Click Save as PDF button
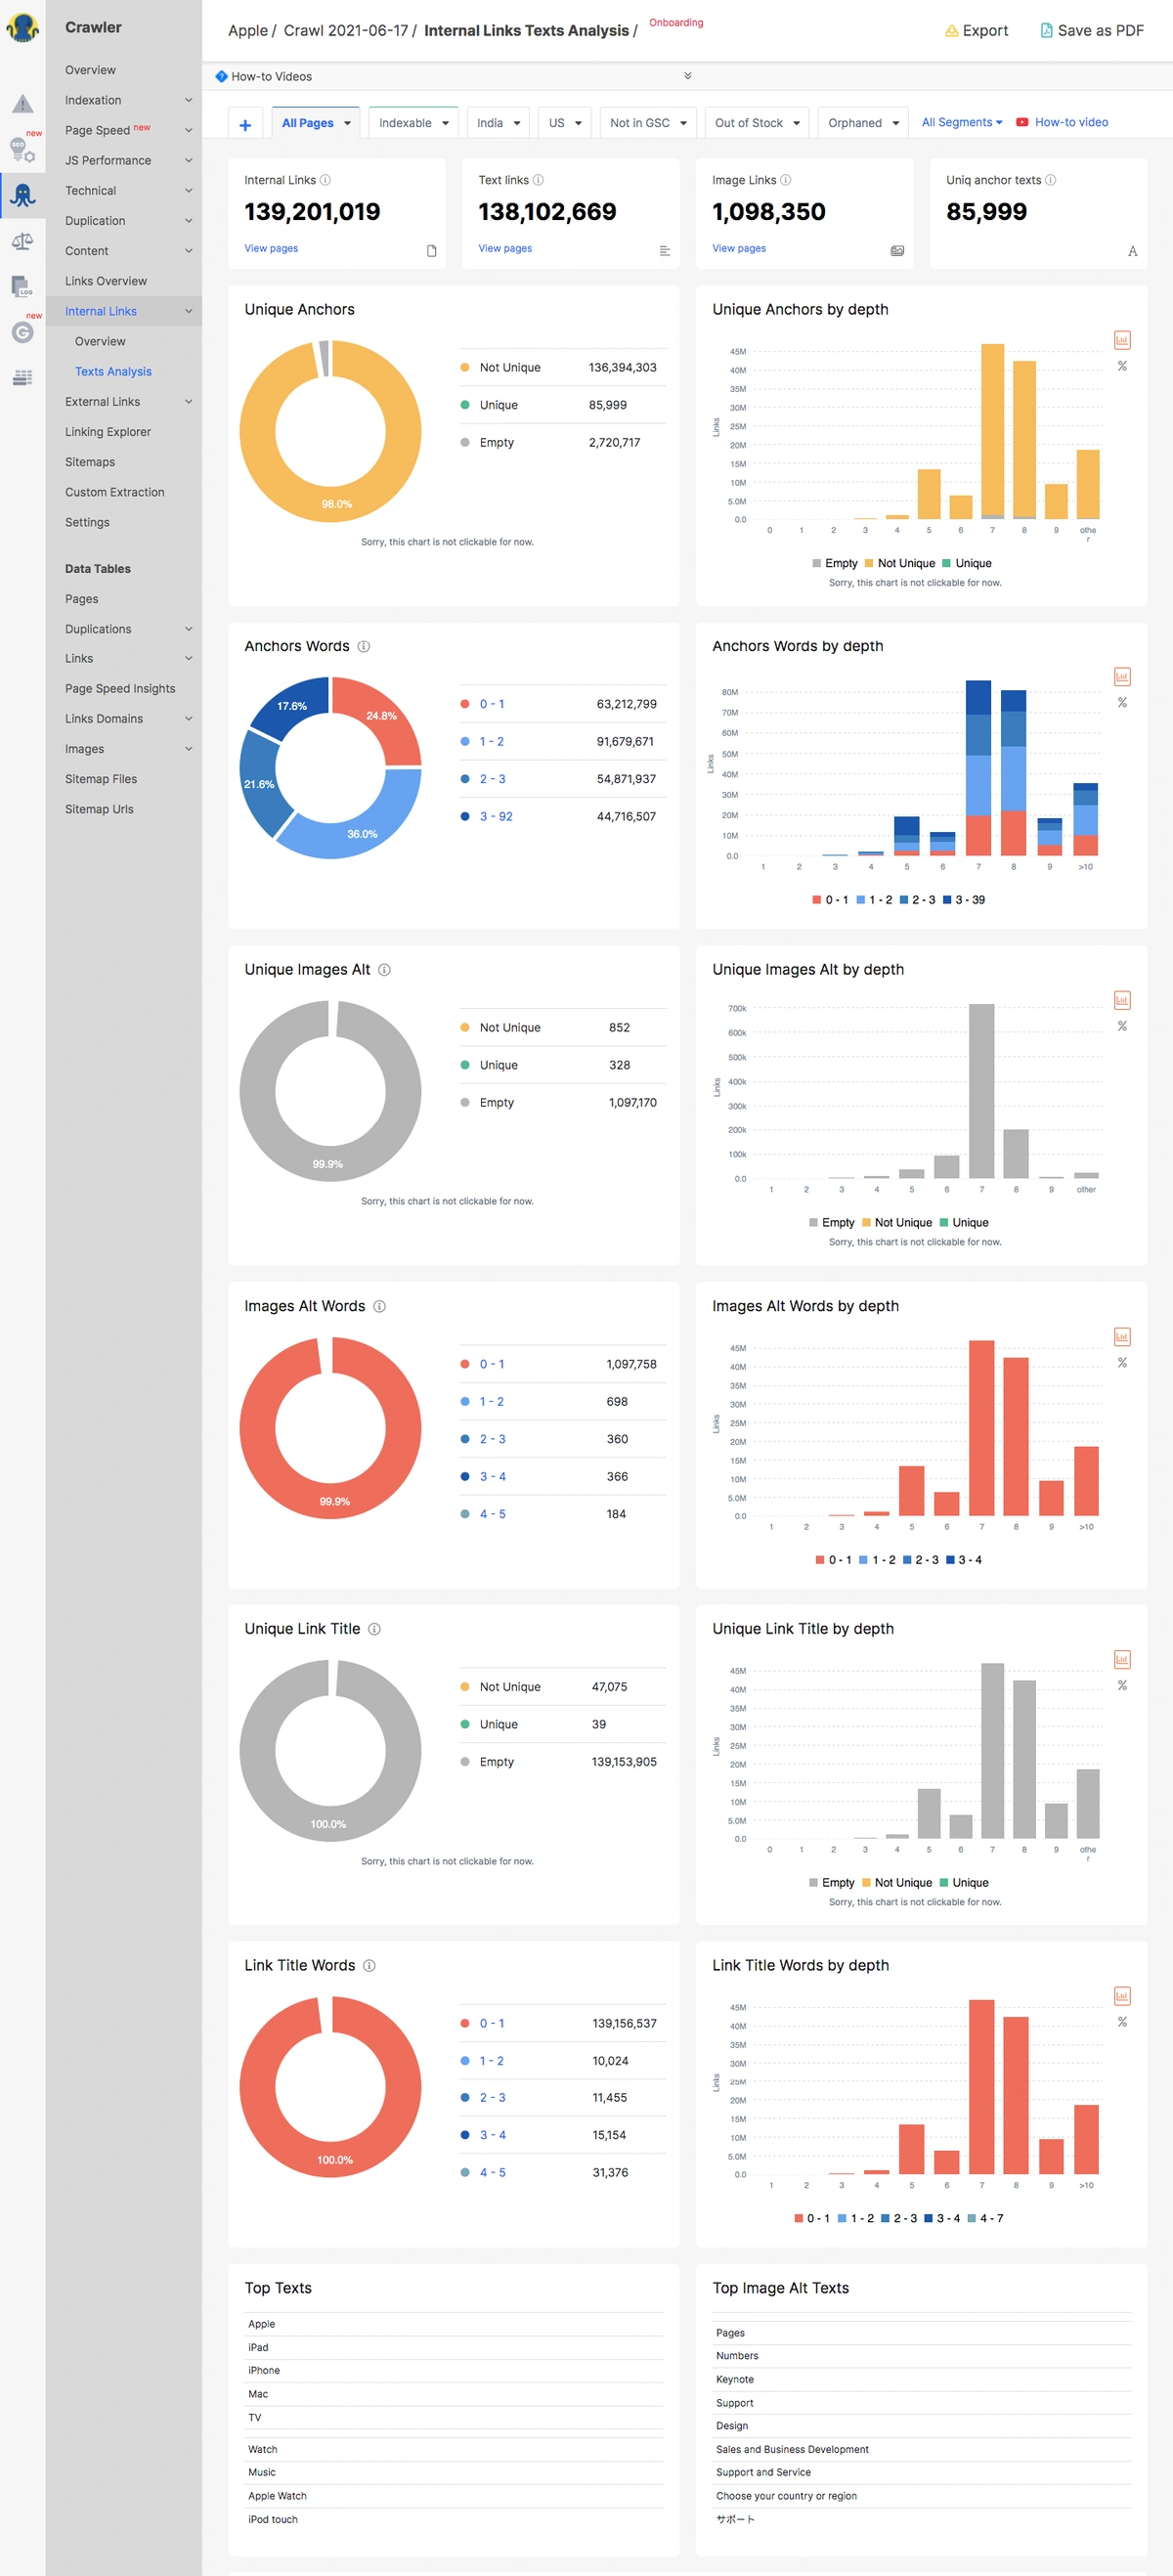This screenshot has width=1173, height=2576. click(x=1092, y=31)
